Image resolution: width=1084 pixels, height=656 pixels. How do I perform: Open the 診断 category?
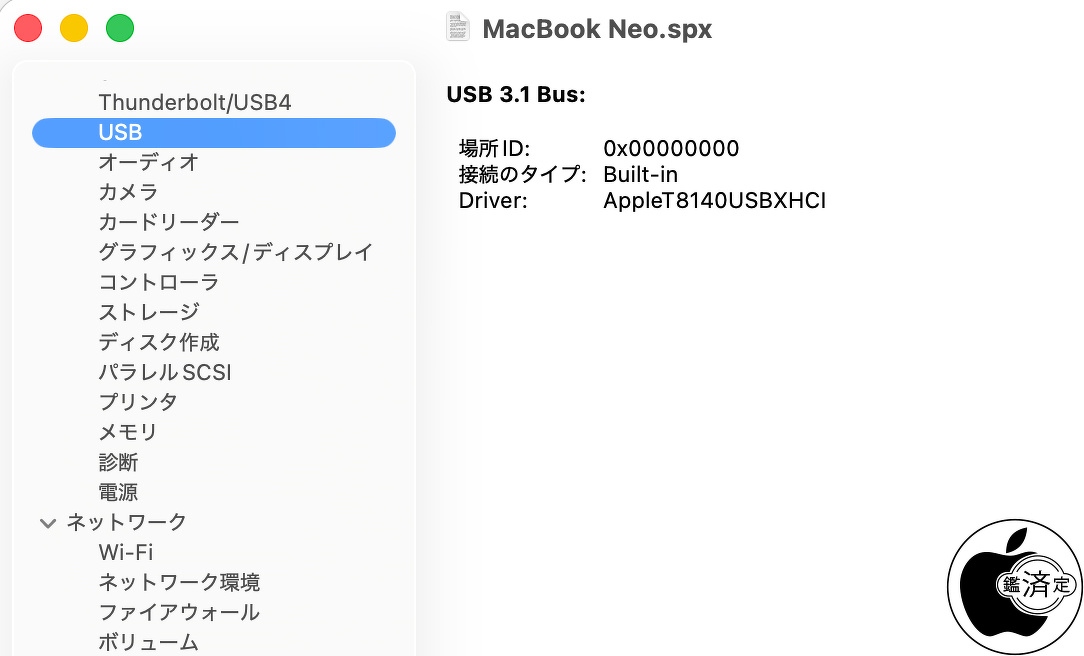pos(118,462)
